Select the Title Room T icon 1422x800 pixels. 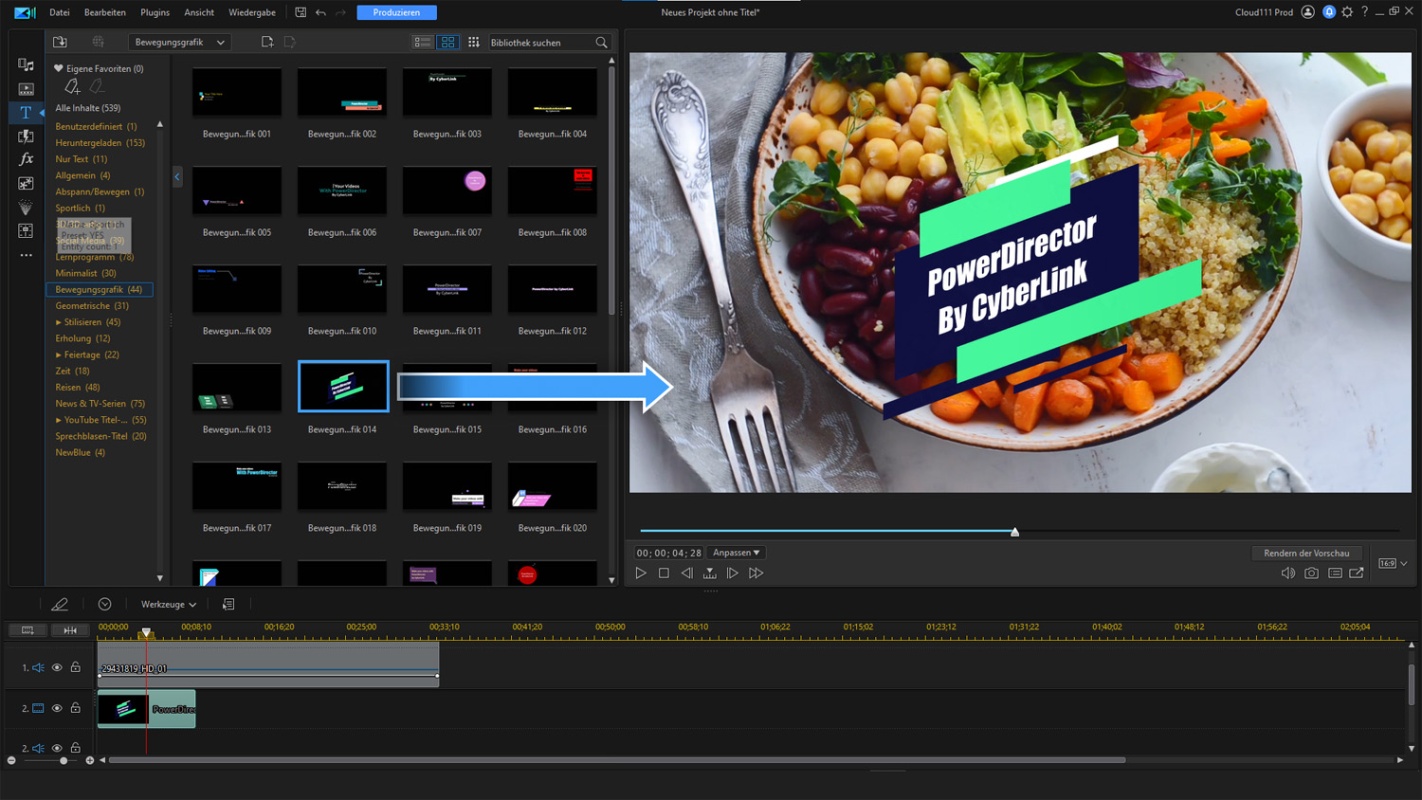[x=26, y=113]
